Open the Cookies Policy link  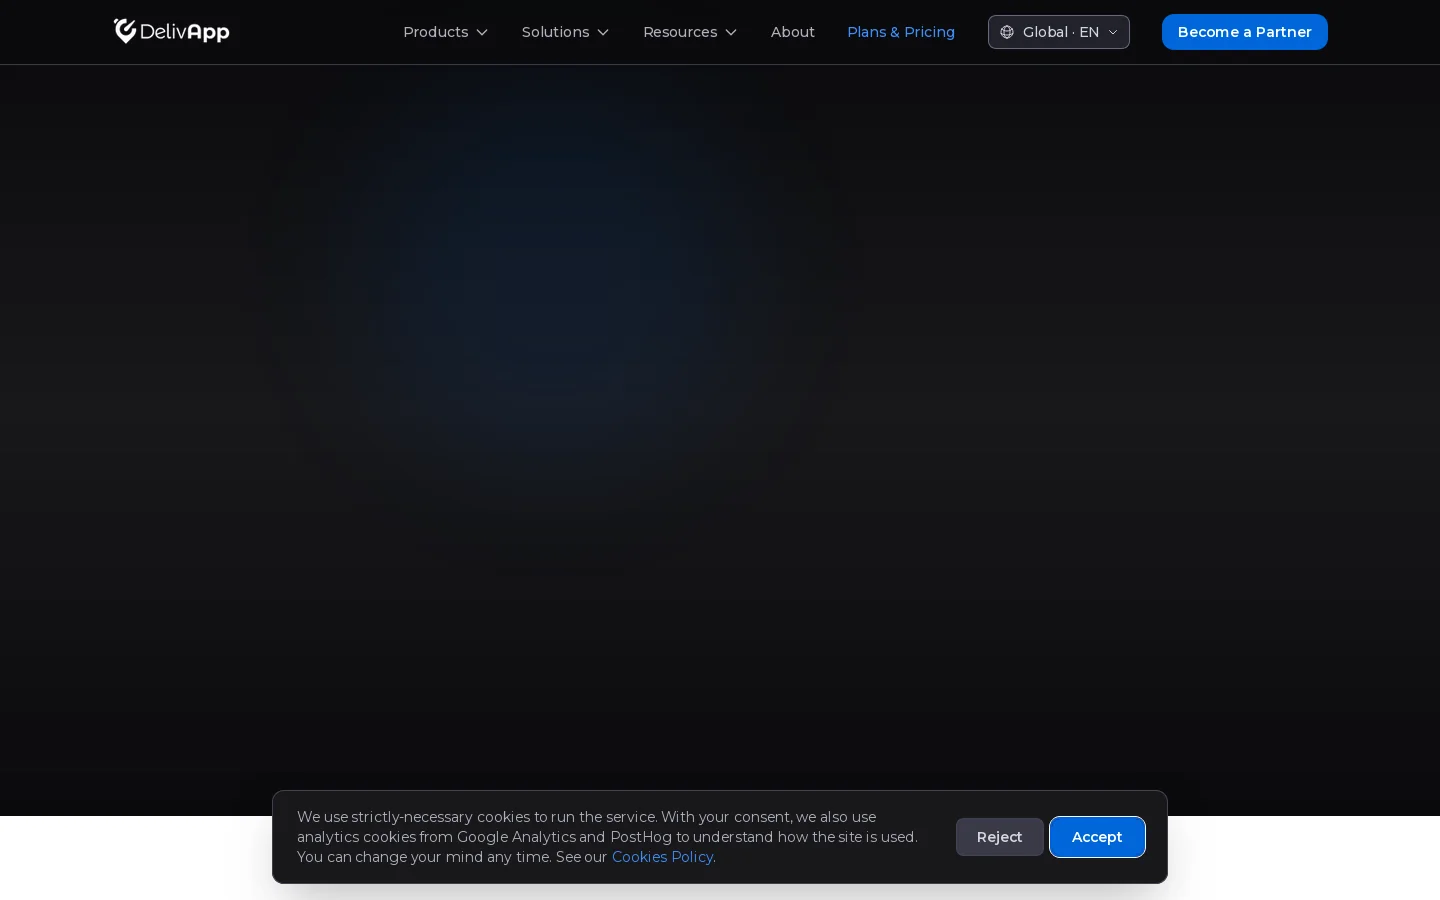662,857
